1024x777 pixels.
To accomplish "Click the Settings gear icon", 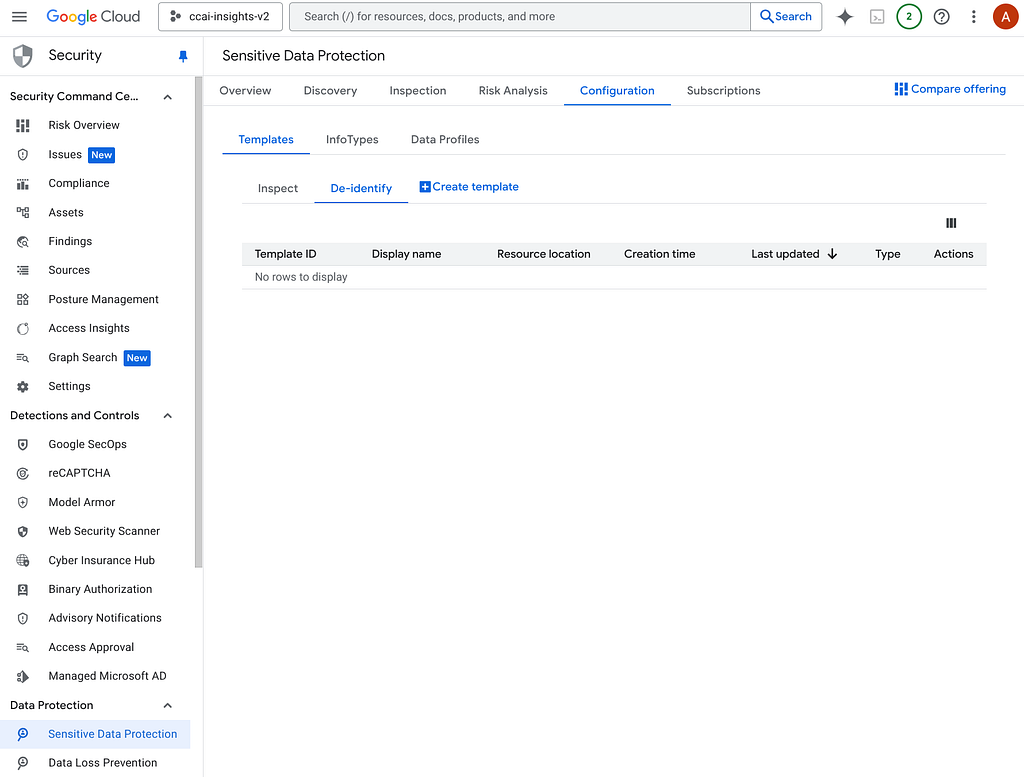I will point(23,387).
